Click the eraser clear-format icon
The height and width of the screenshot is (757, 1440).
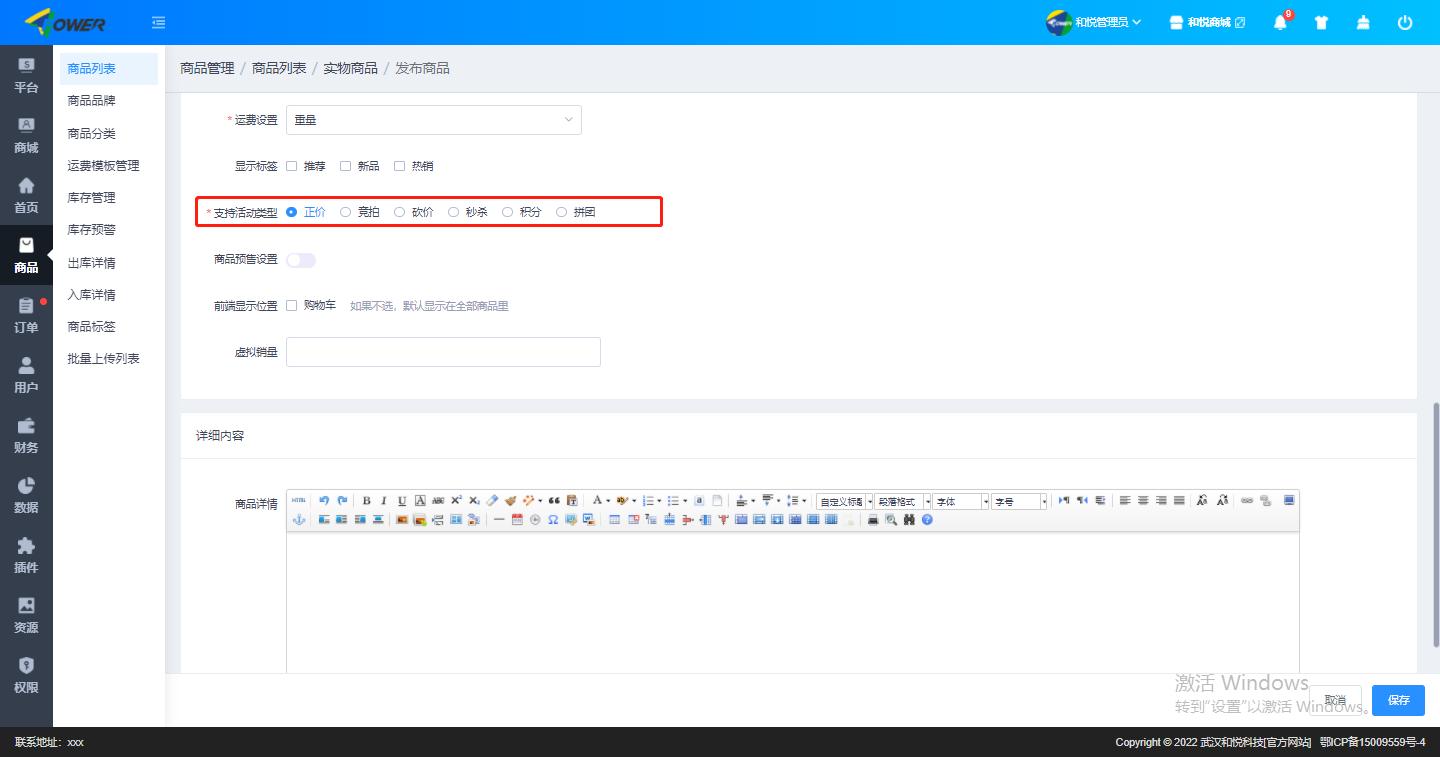click(492, 500)
